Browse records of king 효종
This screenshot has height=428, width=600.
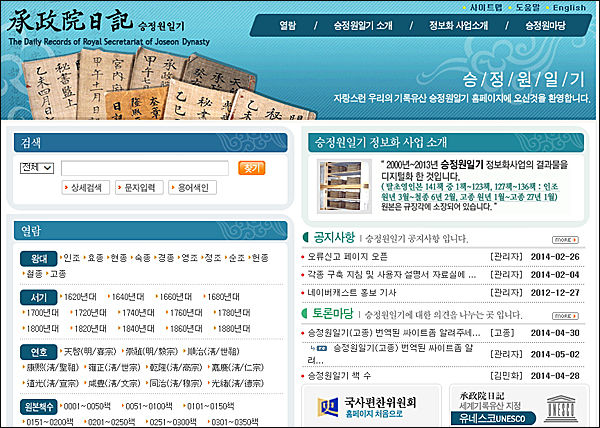pos(95,258)
